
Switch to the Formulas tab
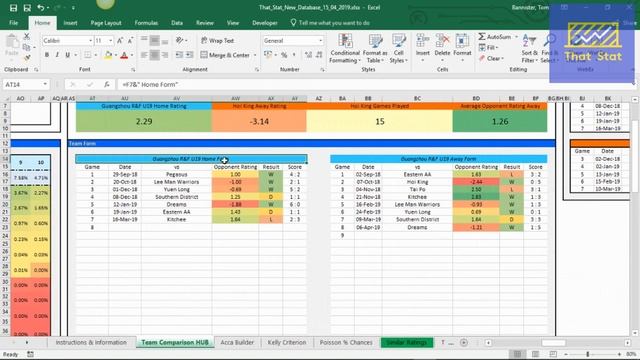click(x=146, y=23)
